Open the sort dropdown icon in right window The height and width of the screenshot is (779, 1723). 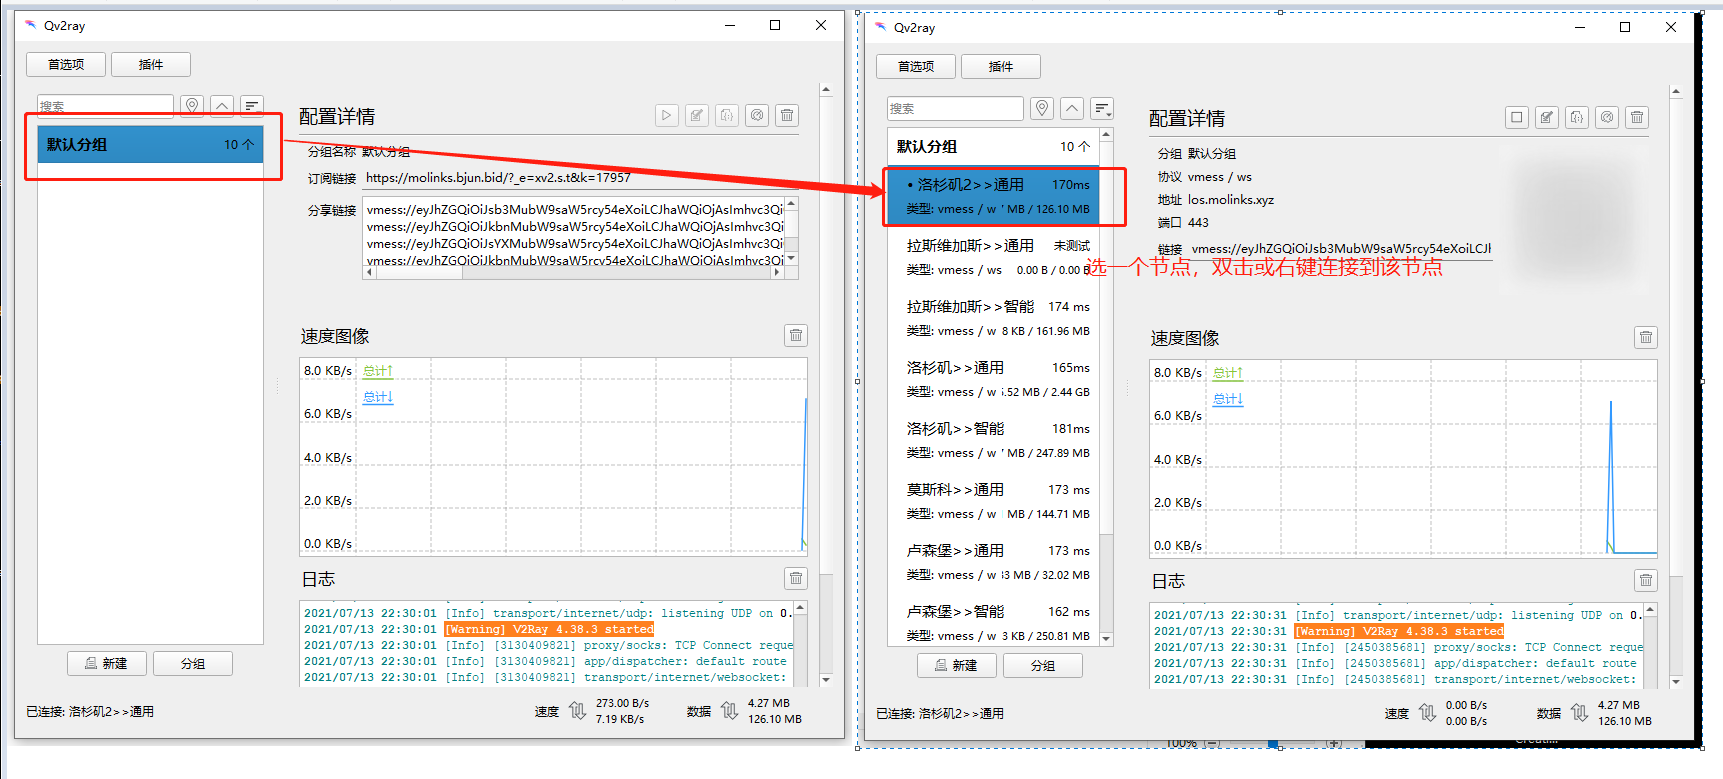(1102, 108)
